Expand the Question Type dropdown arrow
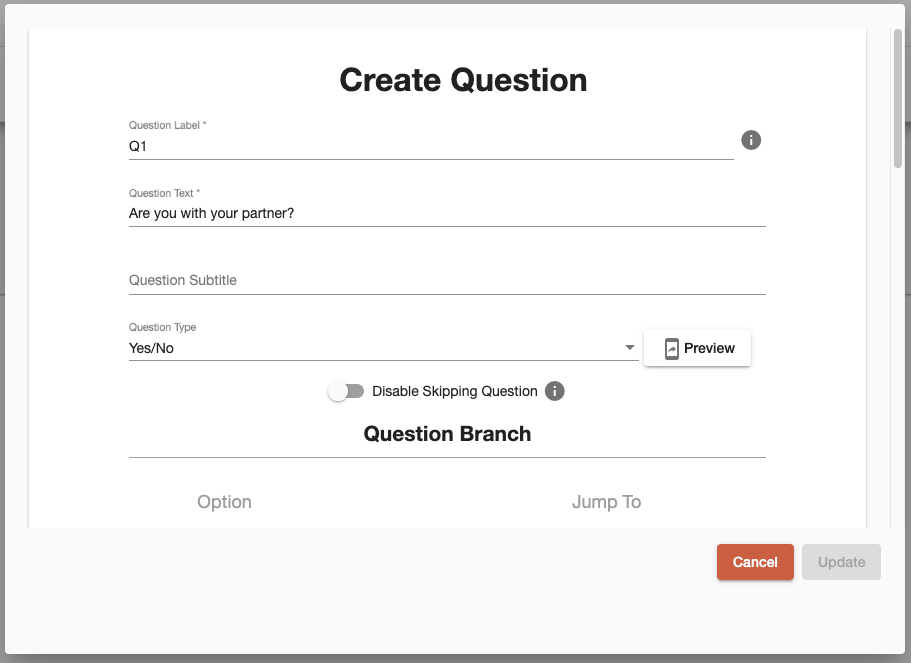Screen dimensions: 911x663 tap(629, 347)
